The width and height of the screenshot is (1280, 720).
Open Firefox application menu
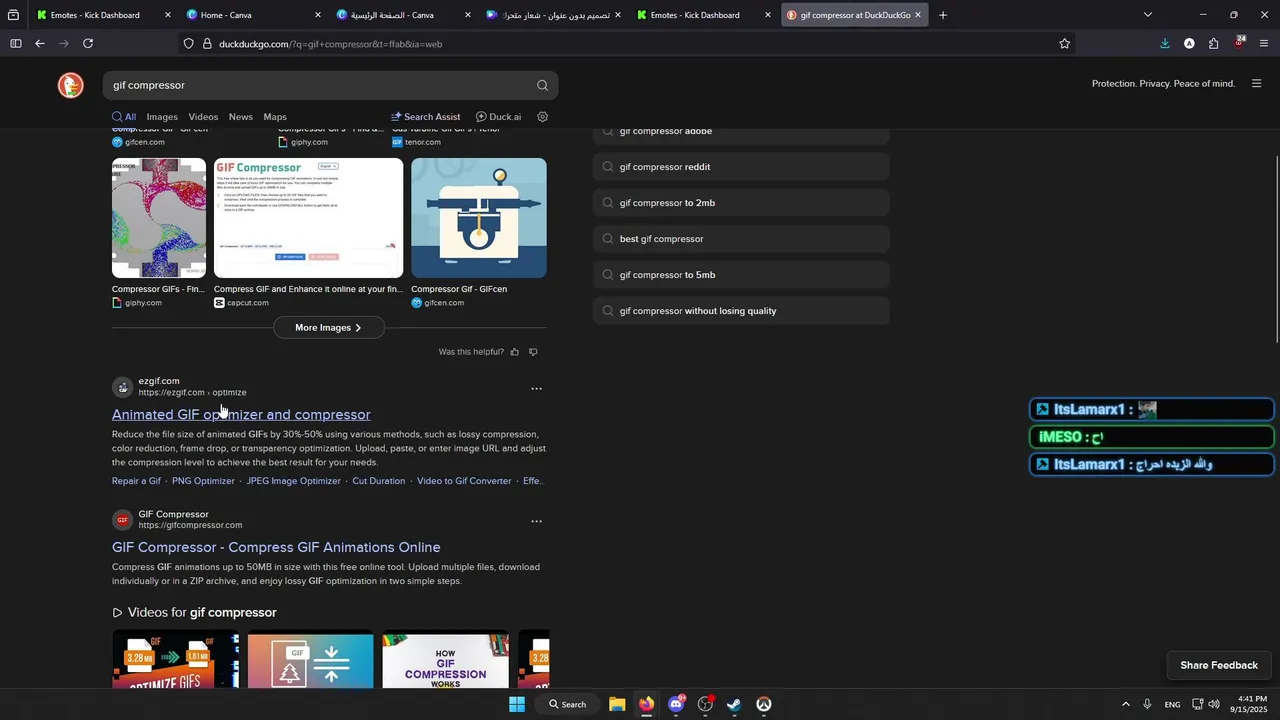(x=1264, y=44)
